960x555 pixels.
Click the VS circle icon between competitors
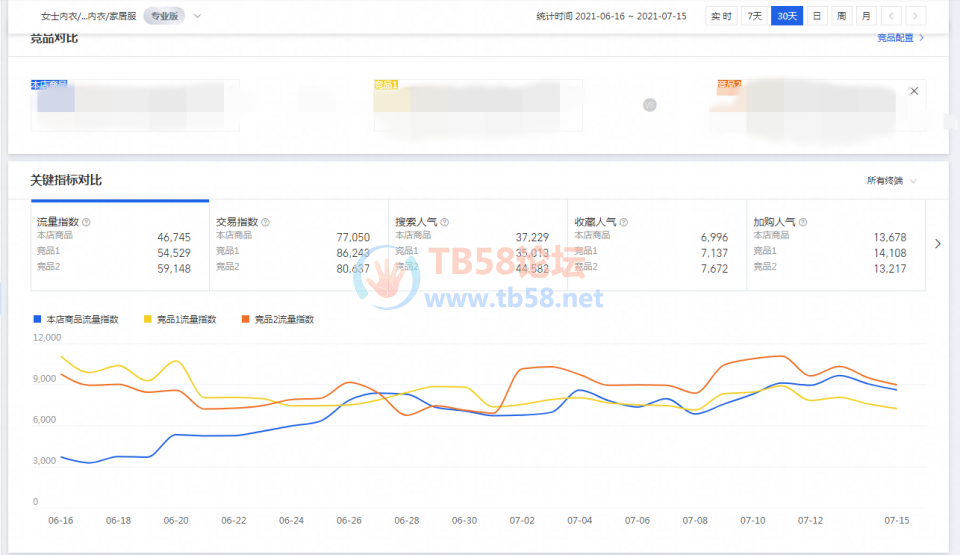pyautogui.click(x=650, y=105)
